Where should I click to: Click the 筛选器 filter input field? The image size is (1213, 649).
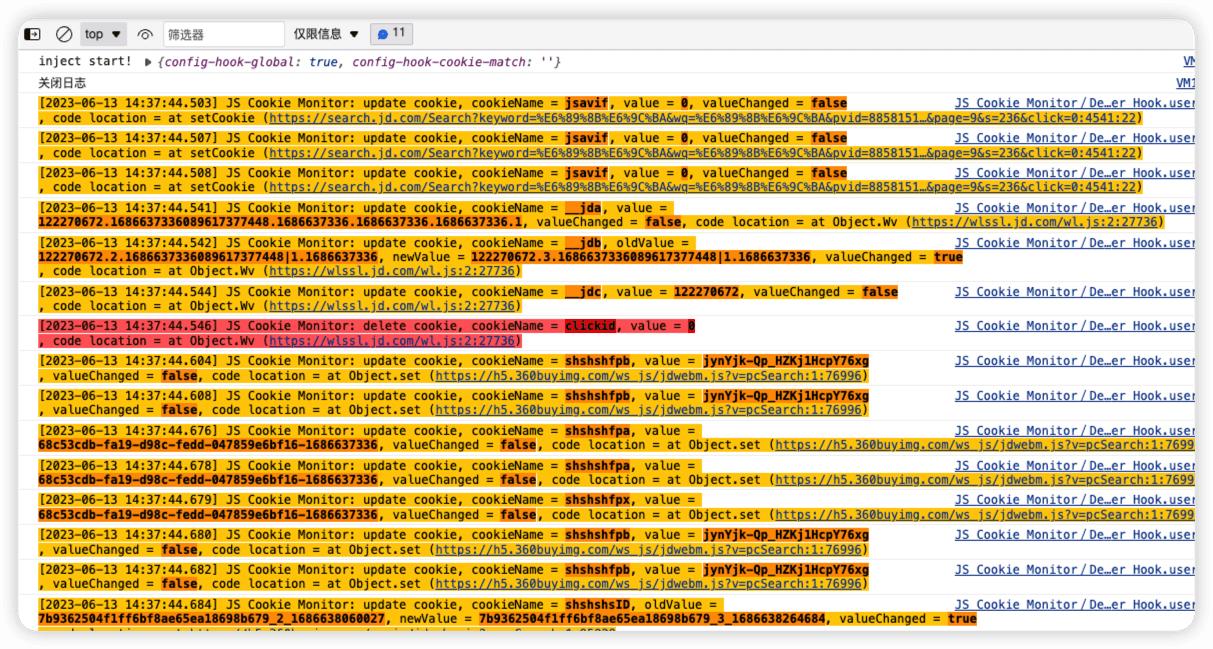[223, 34]
